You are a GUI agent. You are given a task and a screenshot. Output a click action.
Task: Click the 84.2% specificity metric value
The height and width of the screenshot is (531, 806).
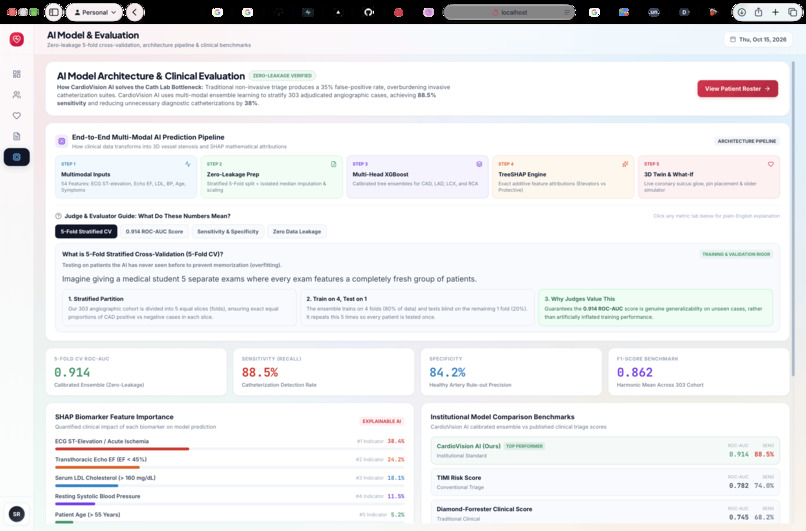[447, 372]
